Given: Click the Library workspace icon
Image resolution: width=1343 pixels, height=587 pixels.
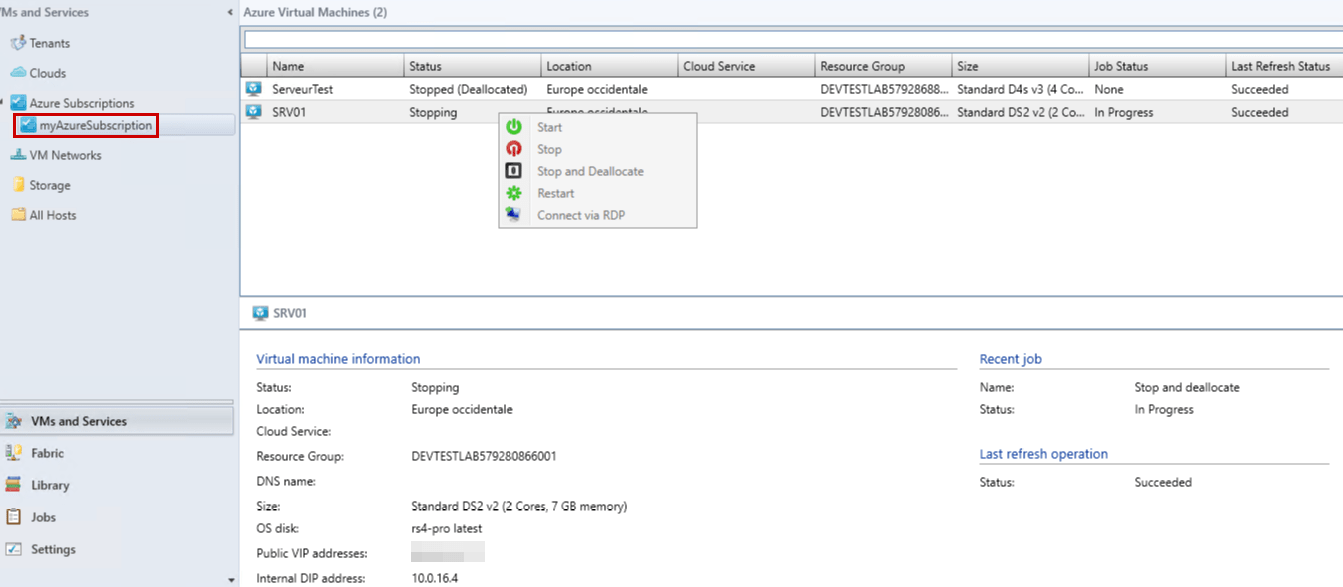Looking at the screenshot, I should tap(14, 485).
